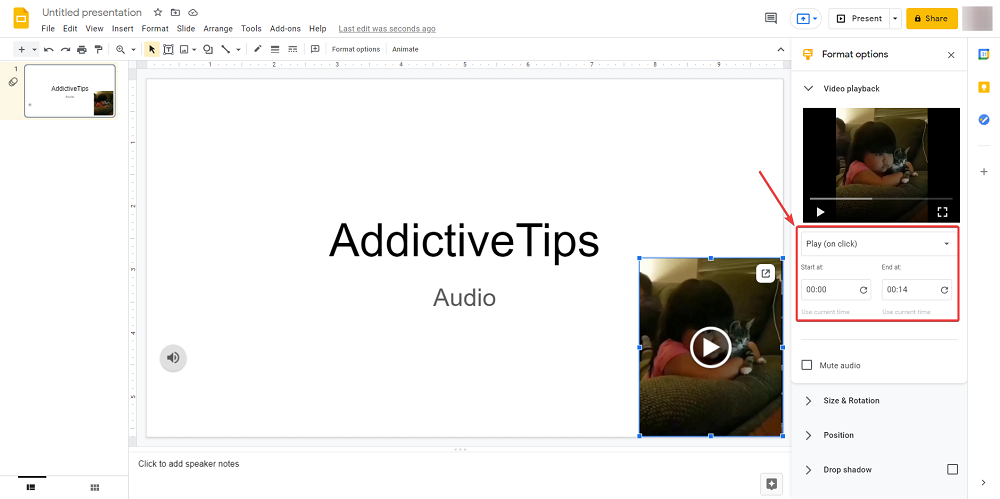Select the paint format tool
The image size is (1000, 499).
coord(98,49)
